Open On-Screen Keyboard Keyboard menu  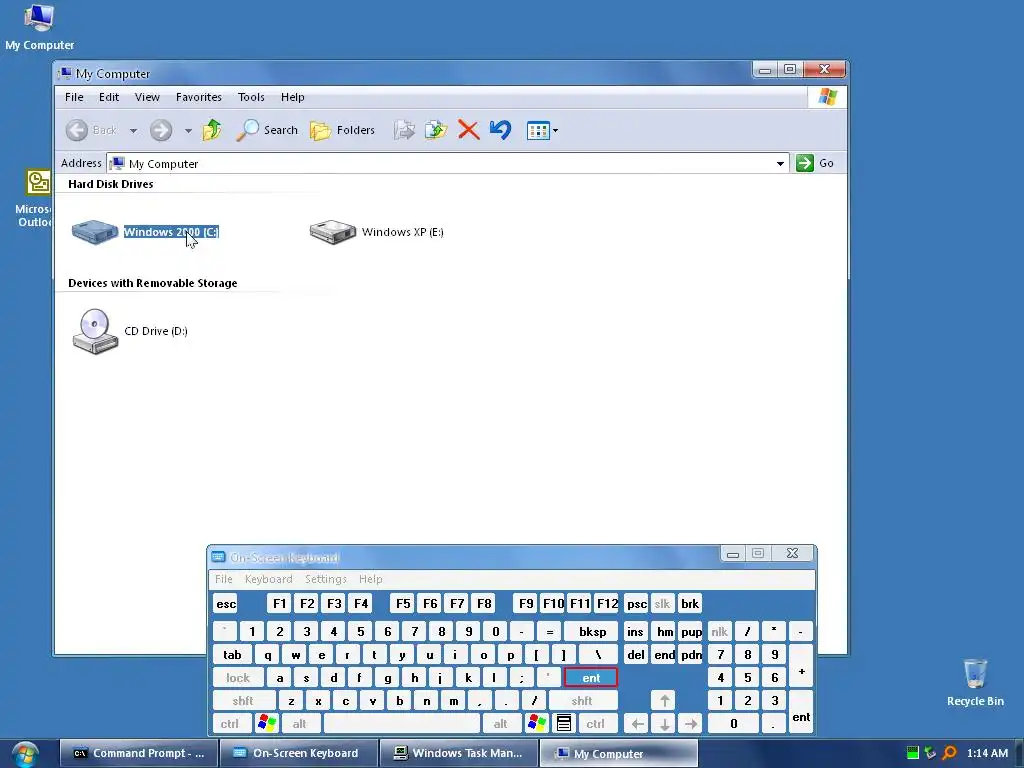(268, 579)
